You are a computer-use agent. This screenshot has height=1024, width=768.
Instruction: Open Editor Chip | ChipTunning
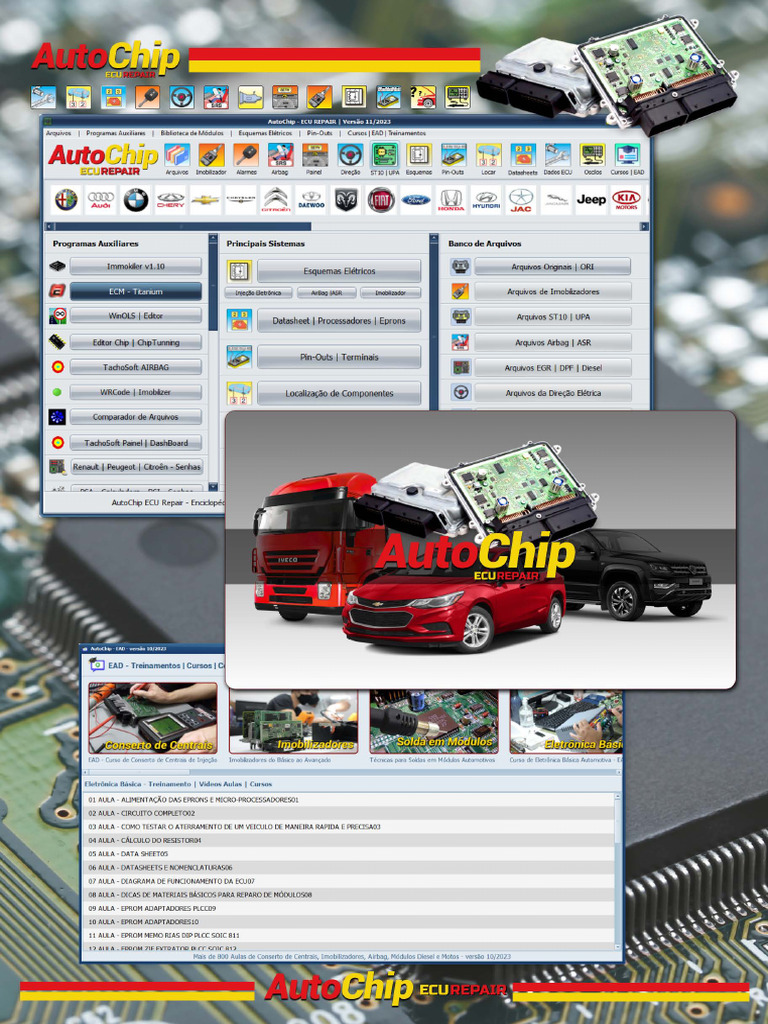pyautogui.click(x=136, y=342)
